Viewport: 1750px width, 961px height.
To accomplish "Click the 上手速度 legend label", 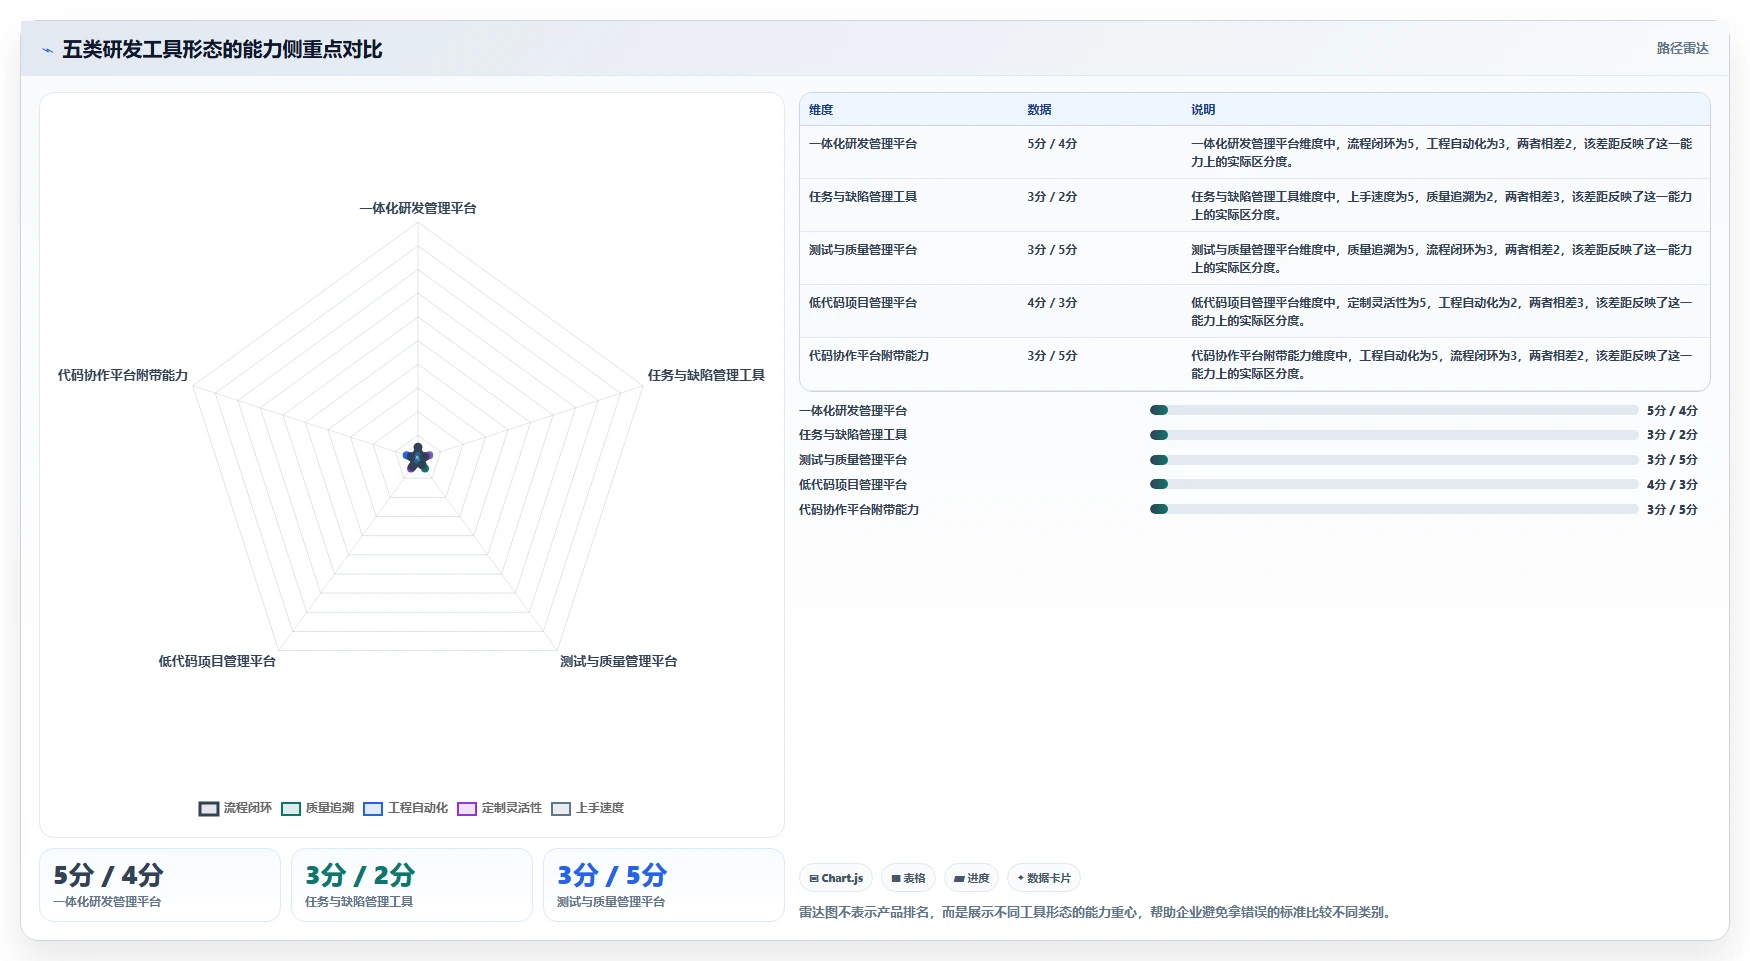I will pyautogui.click(x=600, y=808).
